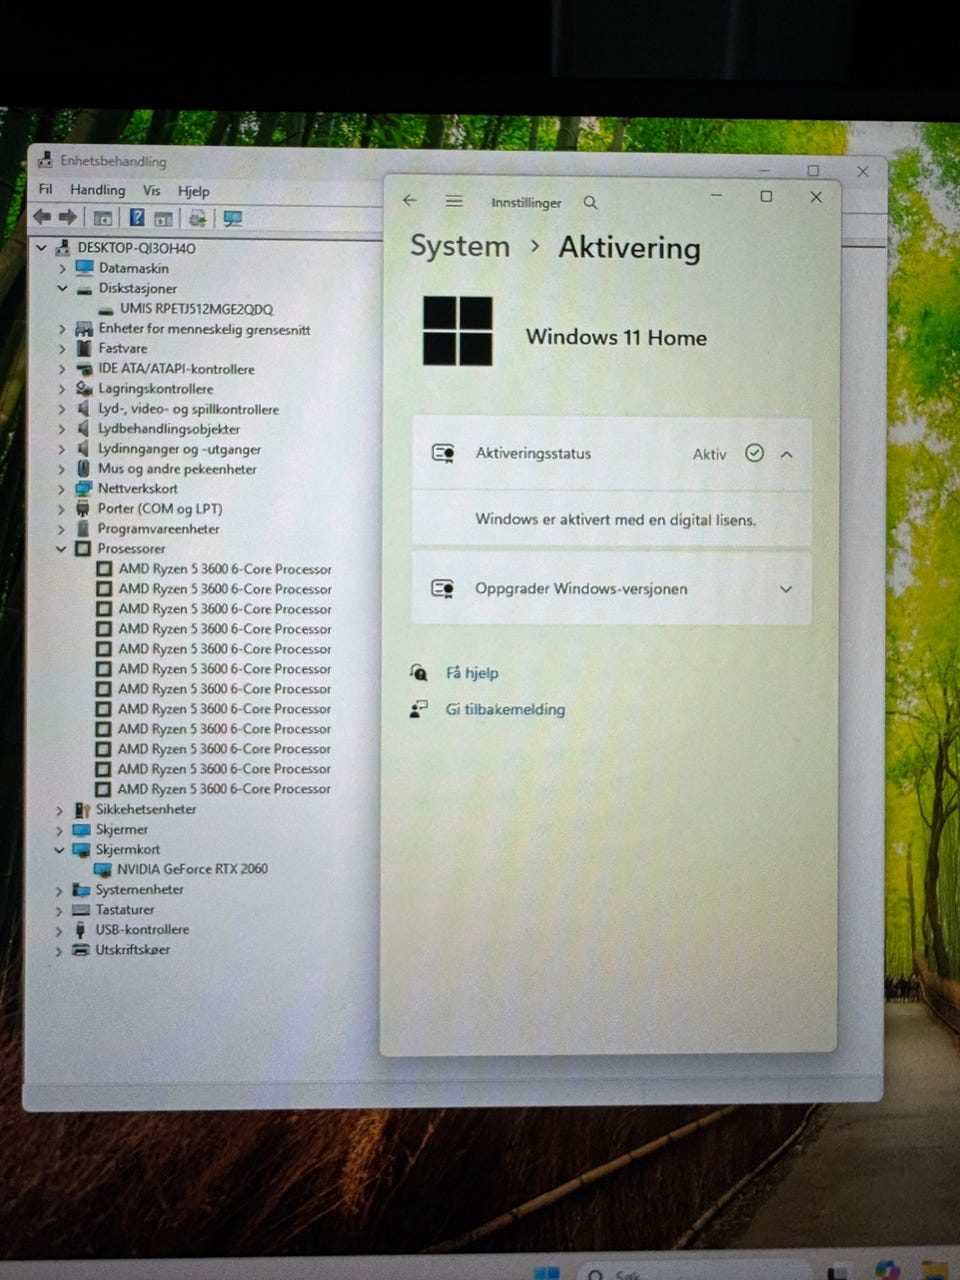Select Porter (COM og LPT) entry
Image resolution: width=960 pixels, height=1280 pixels.
pos(160,509)
